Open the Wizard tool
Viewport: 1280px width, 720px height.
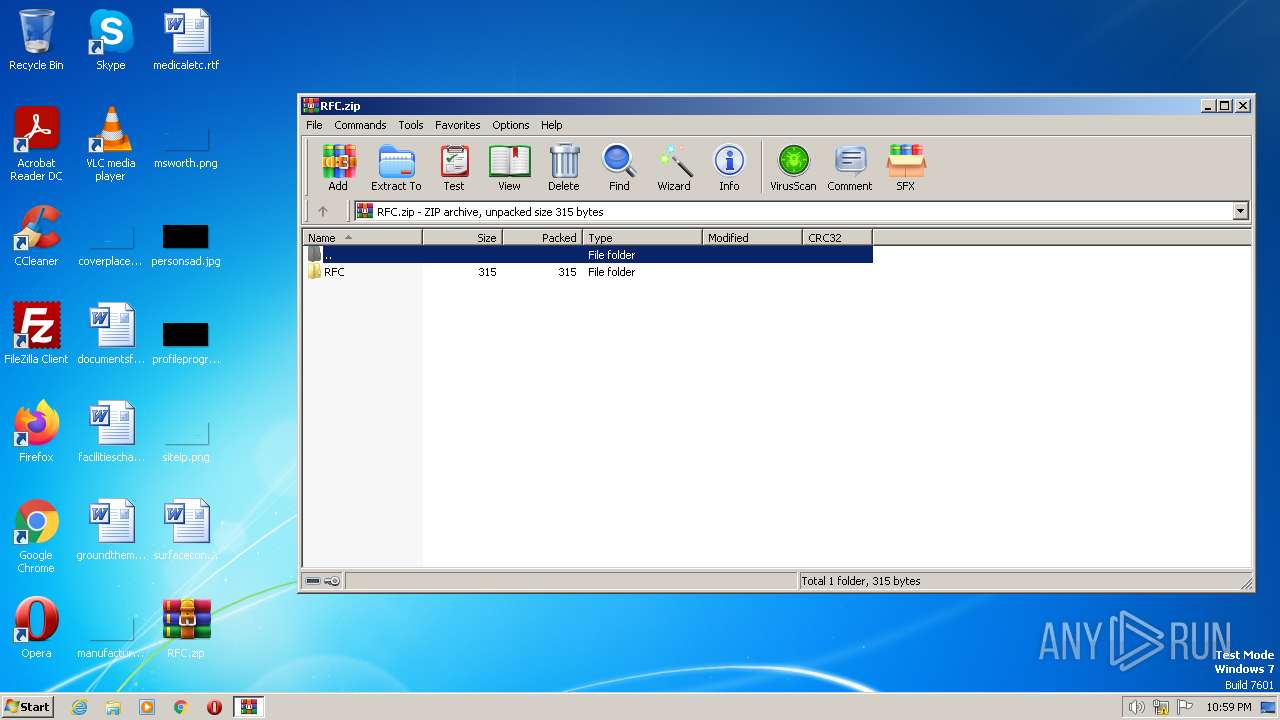pyautogui.click(x=674, y=167)
